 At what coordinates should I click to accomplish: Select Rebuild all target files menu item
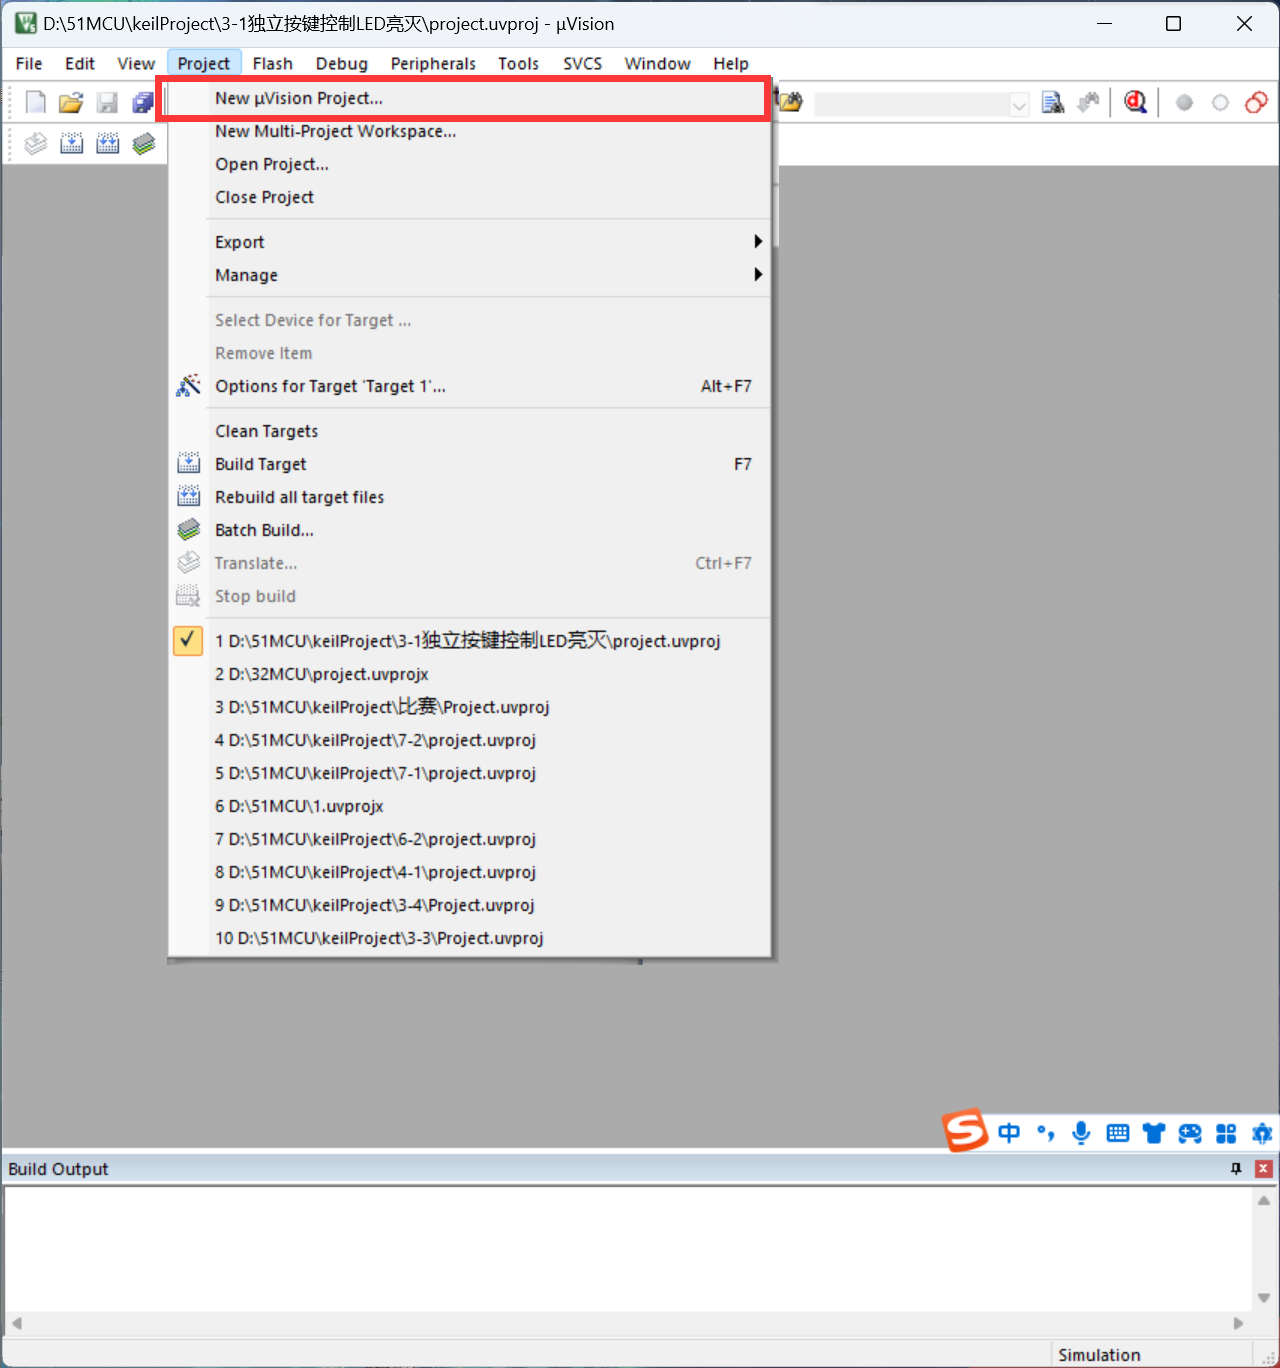[x=469, y=497]
